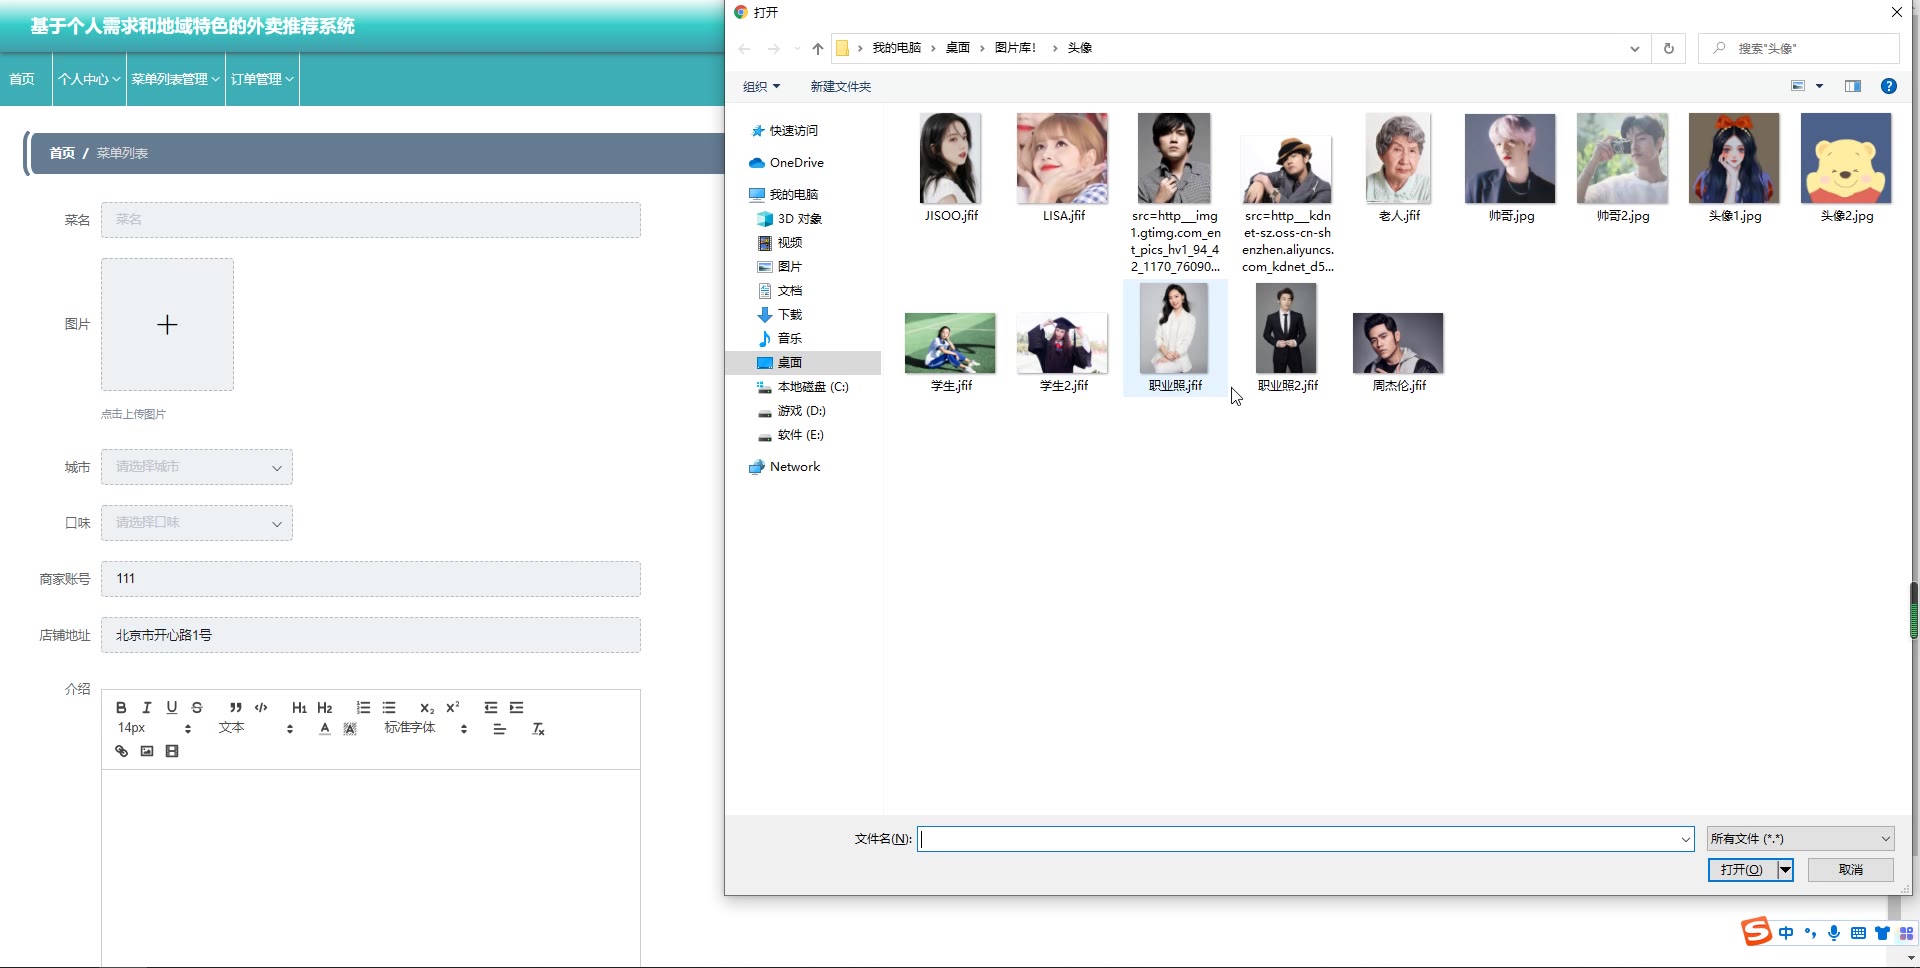1920x968 pixels.
Task: Expand the 订单管理 navigation menu
Action: (x=262, y=79)
